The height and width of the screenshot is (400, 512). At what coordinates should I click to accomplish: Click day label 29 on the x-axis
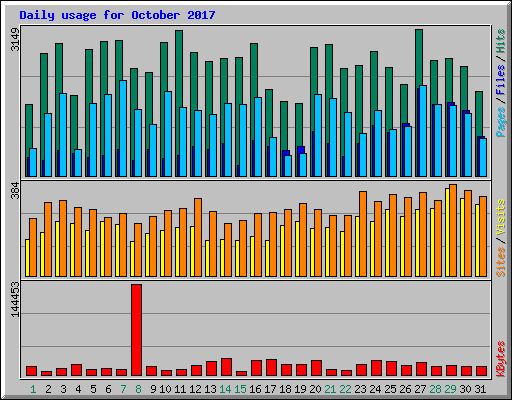[450, 389]
